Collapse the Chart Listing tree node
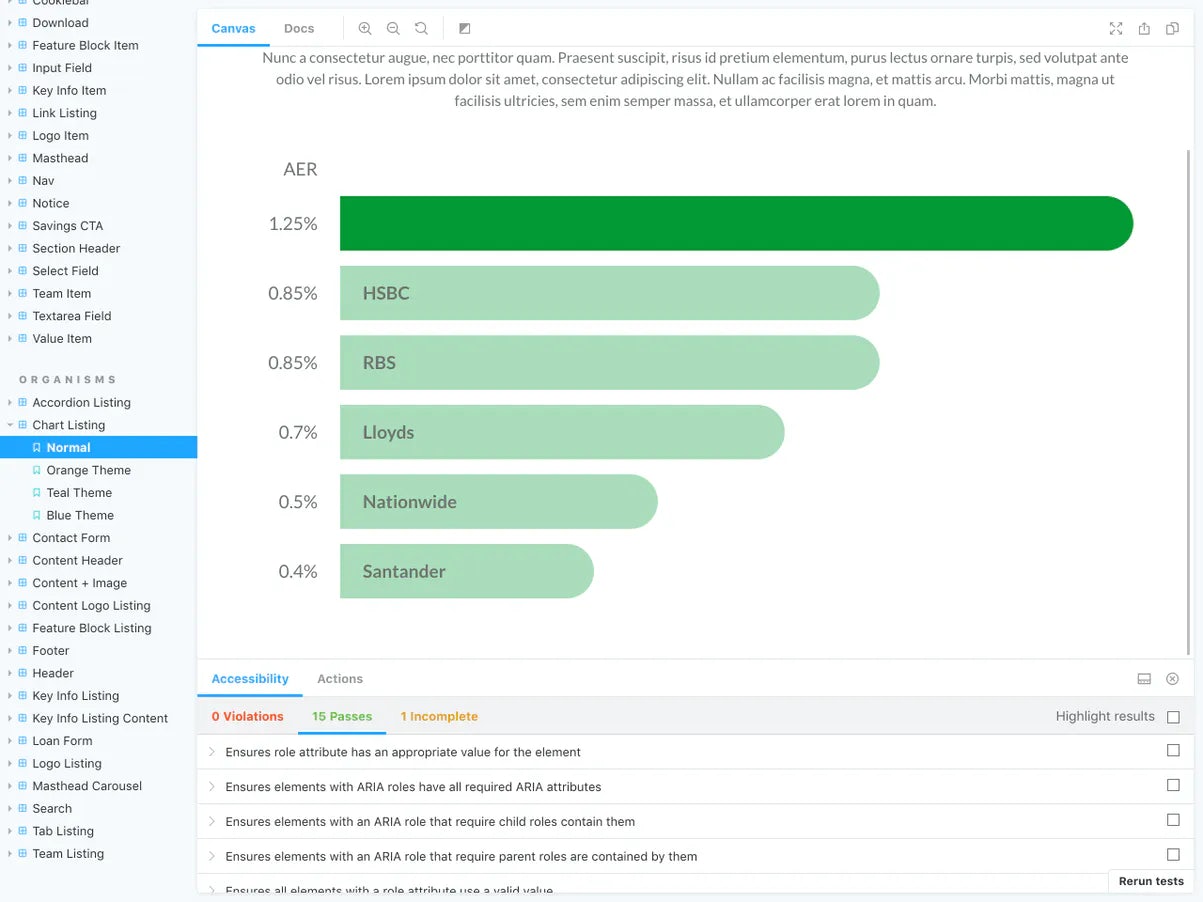1203x902 pixels. 10,425
